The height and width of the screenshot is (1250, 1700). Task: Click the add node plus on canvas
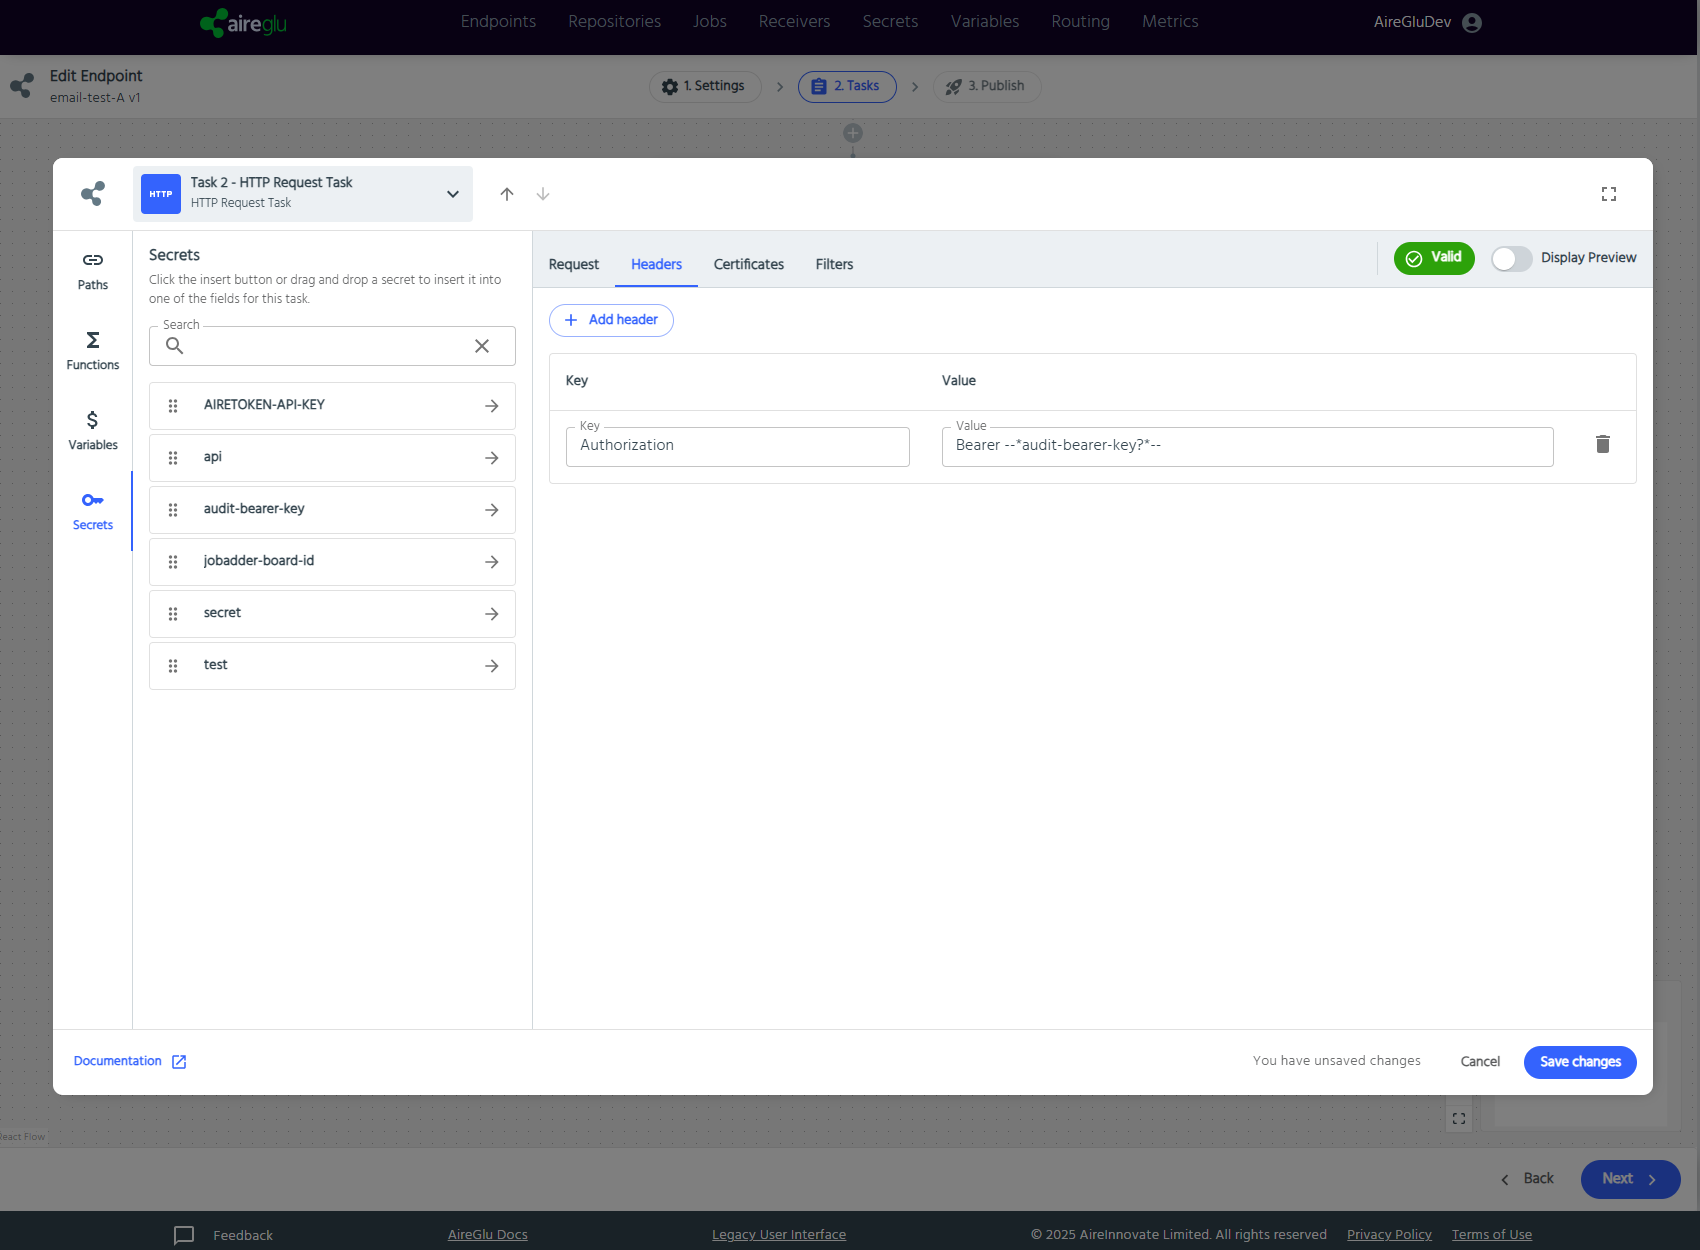pos(853,133)
